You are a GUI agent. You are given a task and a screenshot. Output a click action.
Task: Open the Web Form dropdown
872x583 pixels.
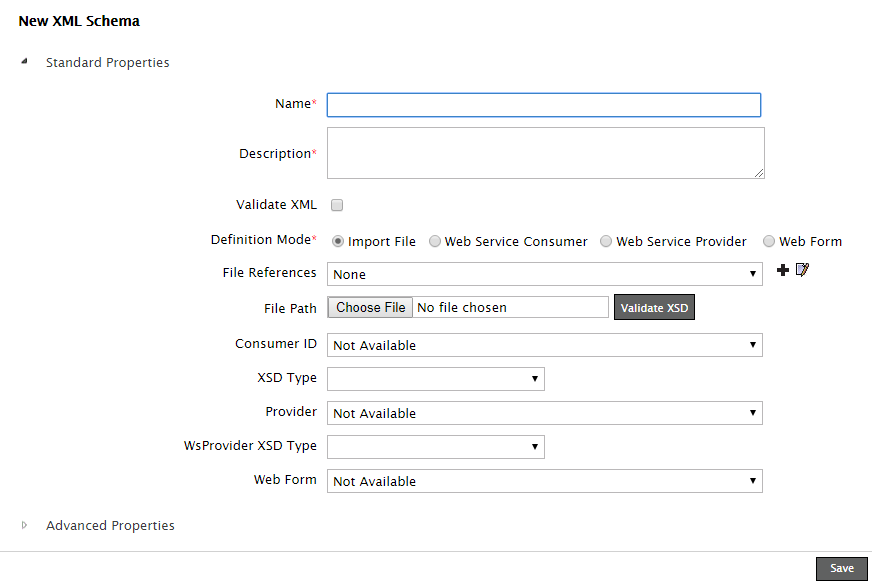pos(544,481)
